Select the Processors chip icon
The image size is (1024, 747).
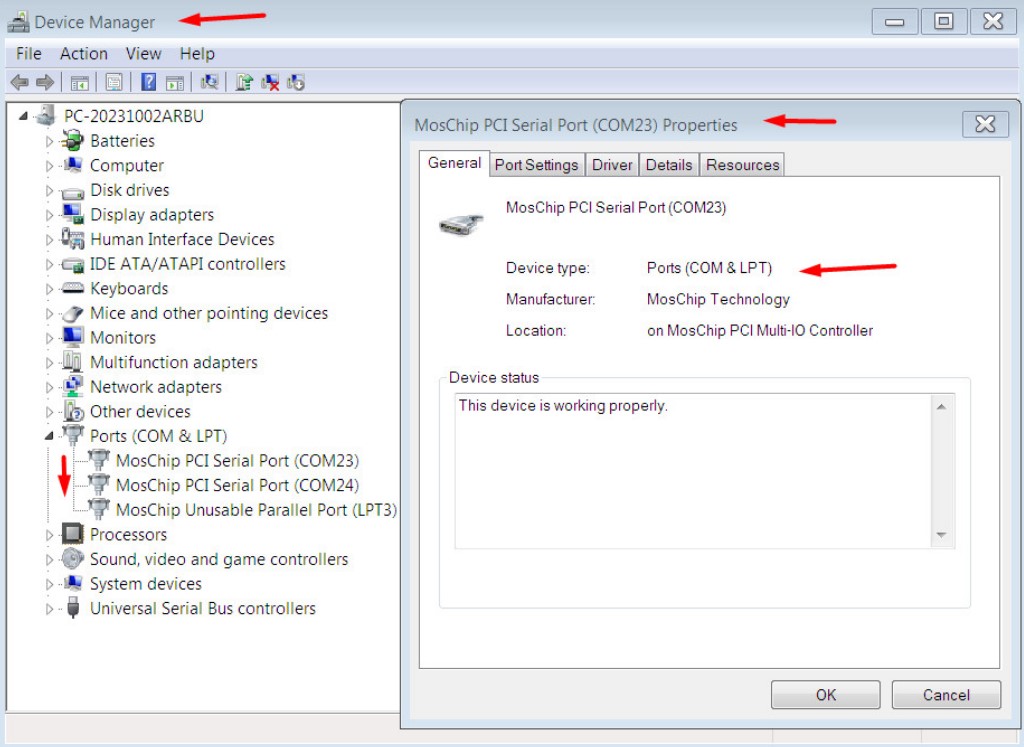pyautogui.click(x=72, y=533)
